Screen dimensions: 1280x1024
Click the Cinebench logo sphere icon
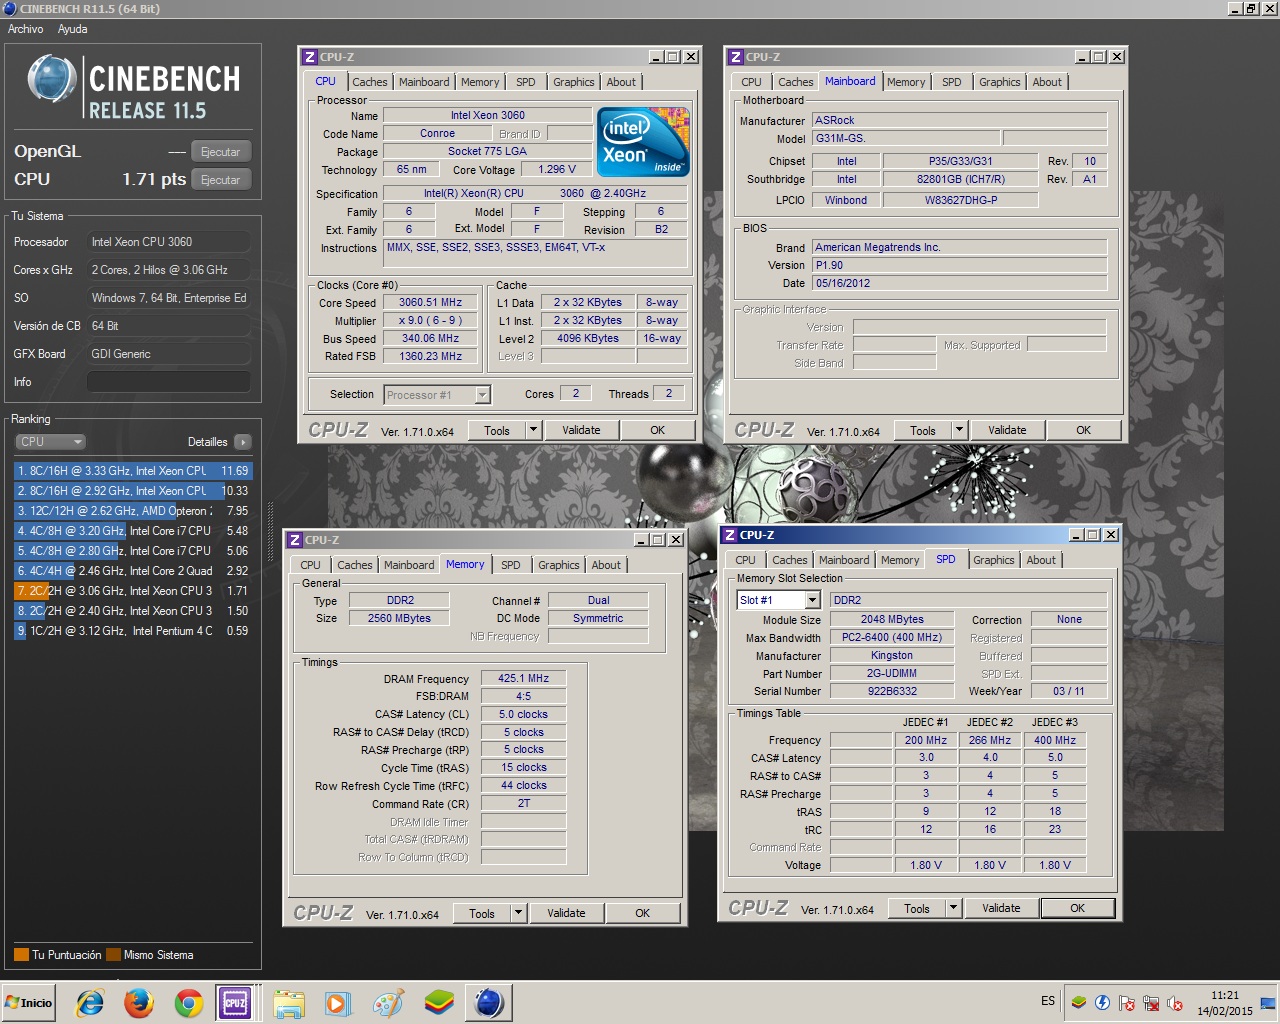pyautogui.click(x=52, y=78)
